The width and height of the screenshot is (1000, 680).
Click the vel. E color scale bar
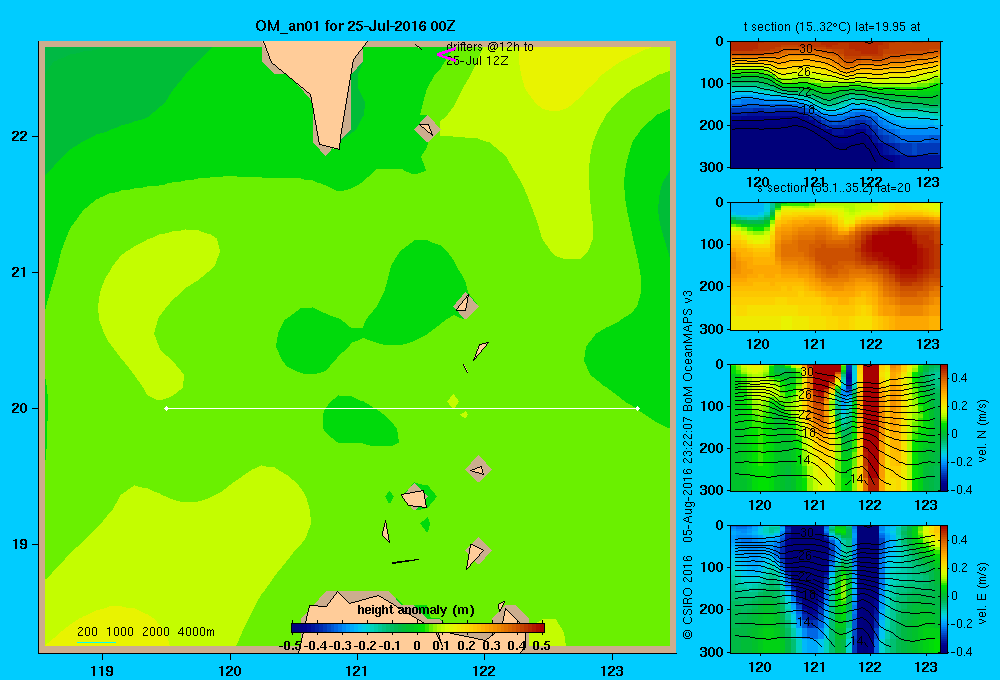[x=944, y=589]
